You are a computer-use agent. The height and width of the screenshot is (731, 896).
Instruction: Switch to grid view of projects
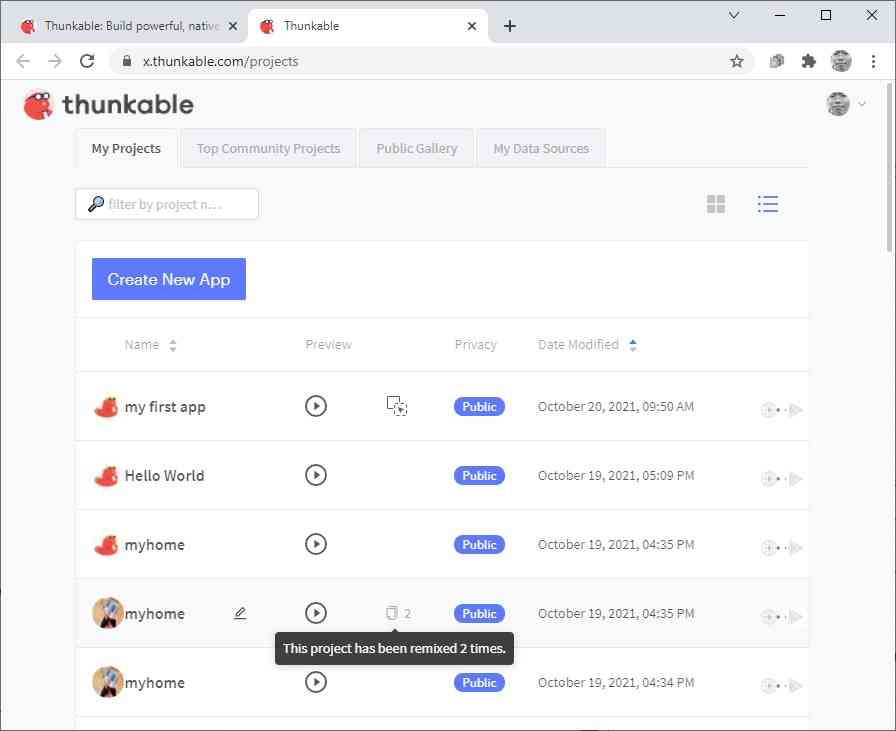coord(716,204)
